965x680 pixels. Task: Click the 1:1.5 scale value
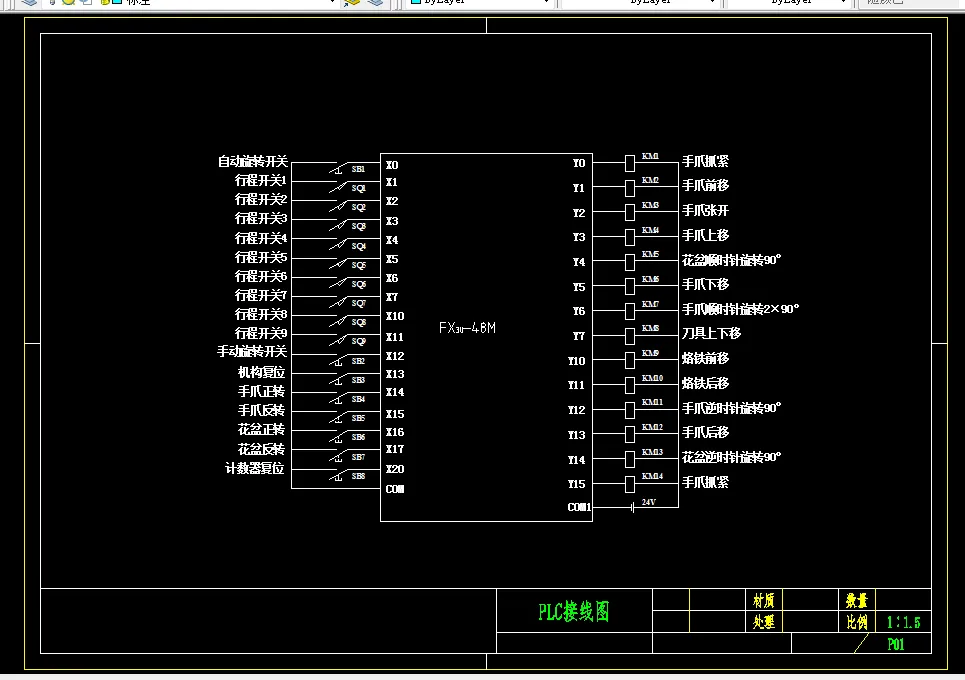pos(903,622)
